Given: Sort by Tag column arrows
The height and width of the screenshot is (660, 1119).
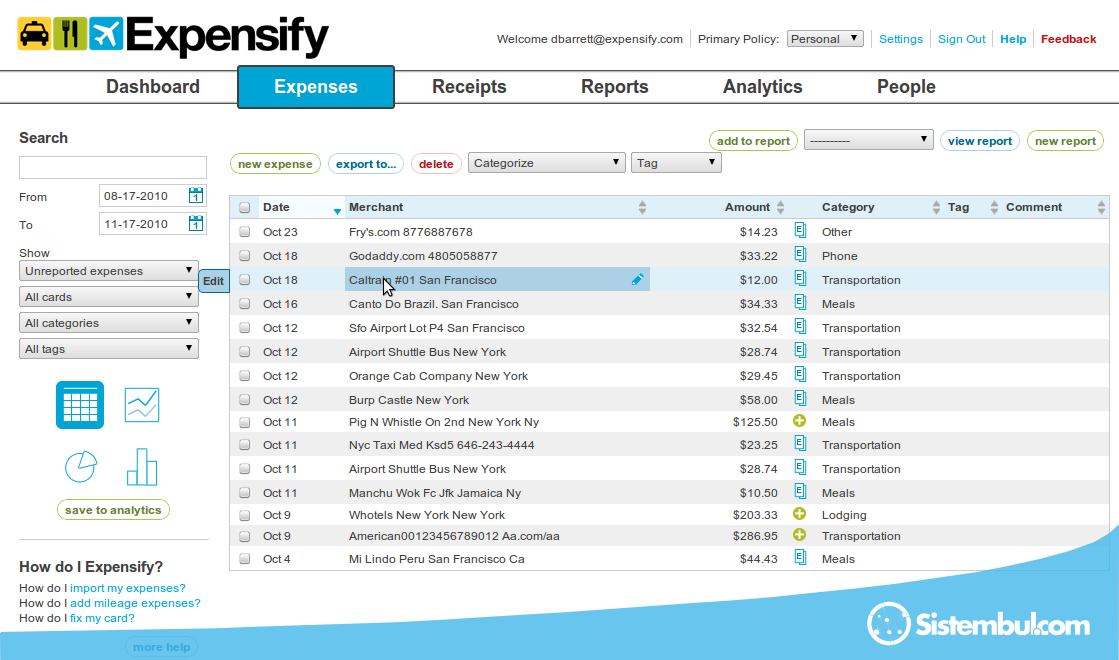Looking at the screenshot, I should 994,207.
